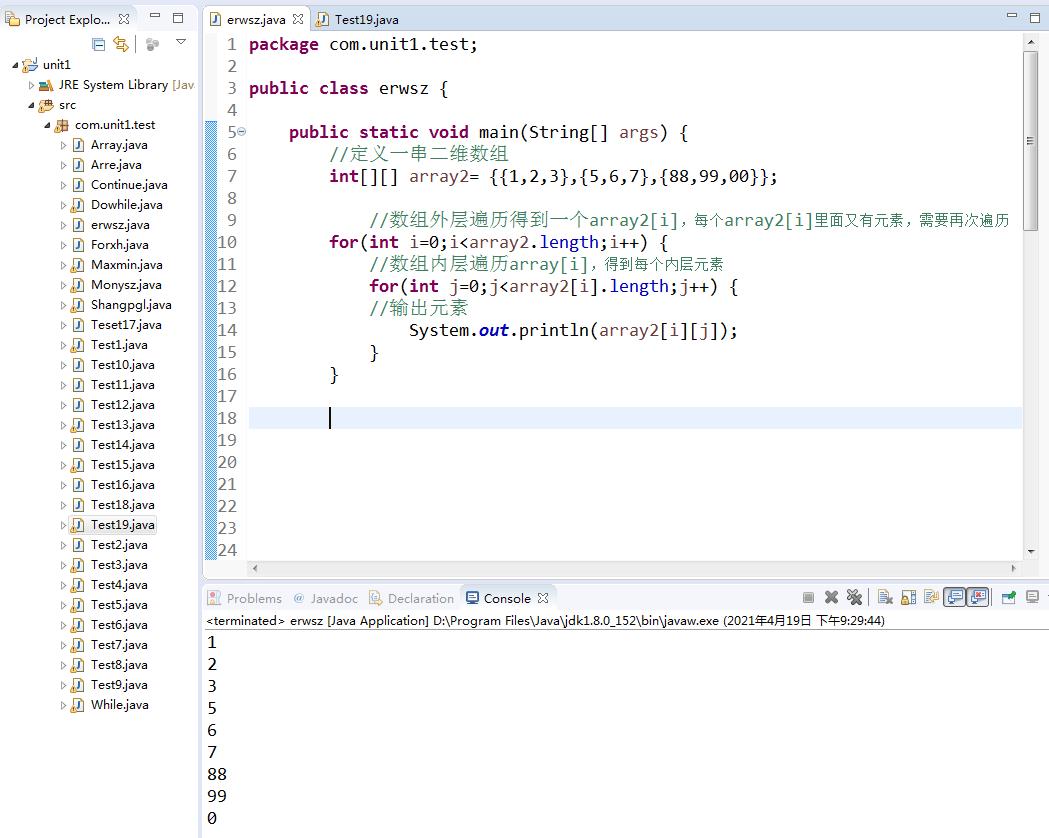Select Test10.java in the tree

(x=122, y=365)
